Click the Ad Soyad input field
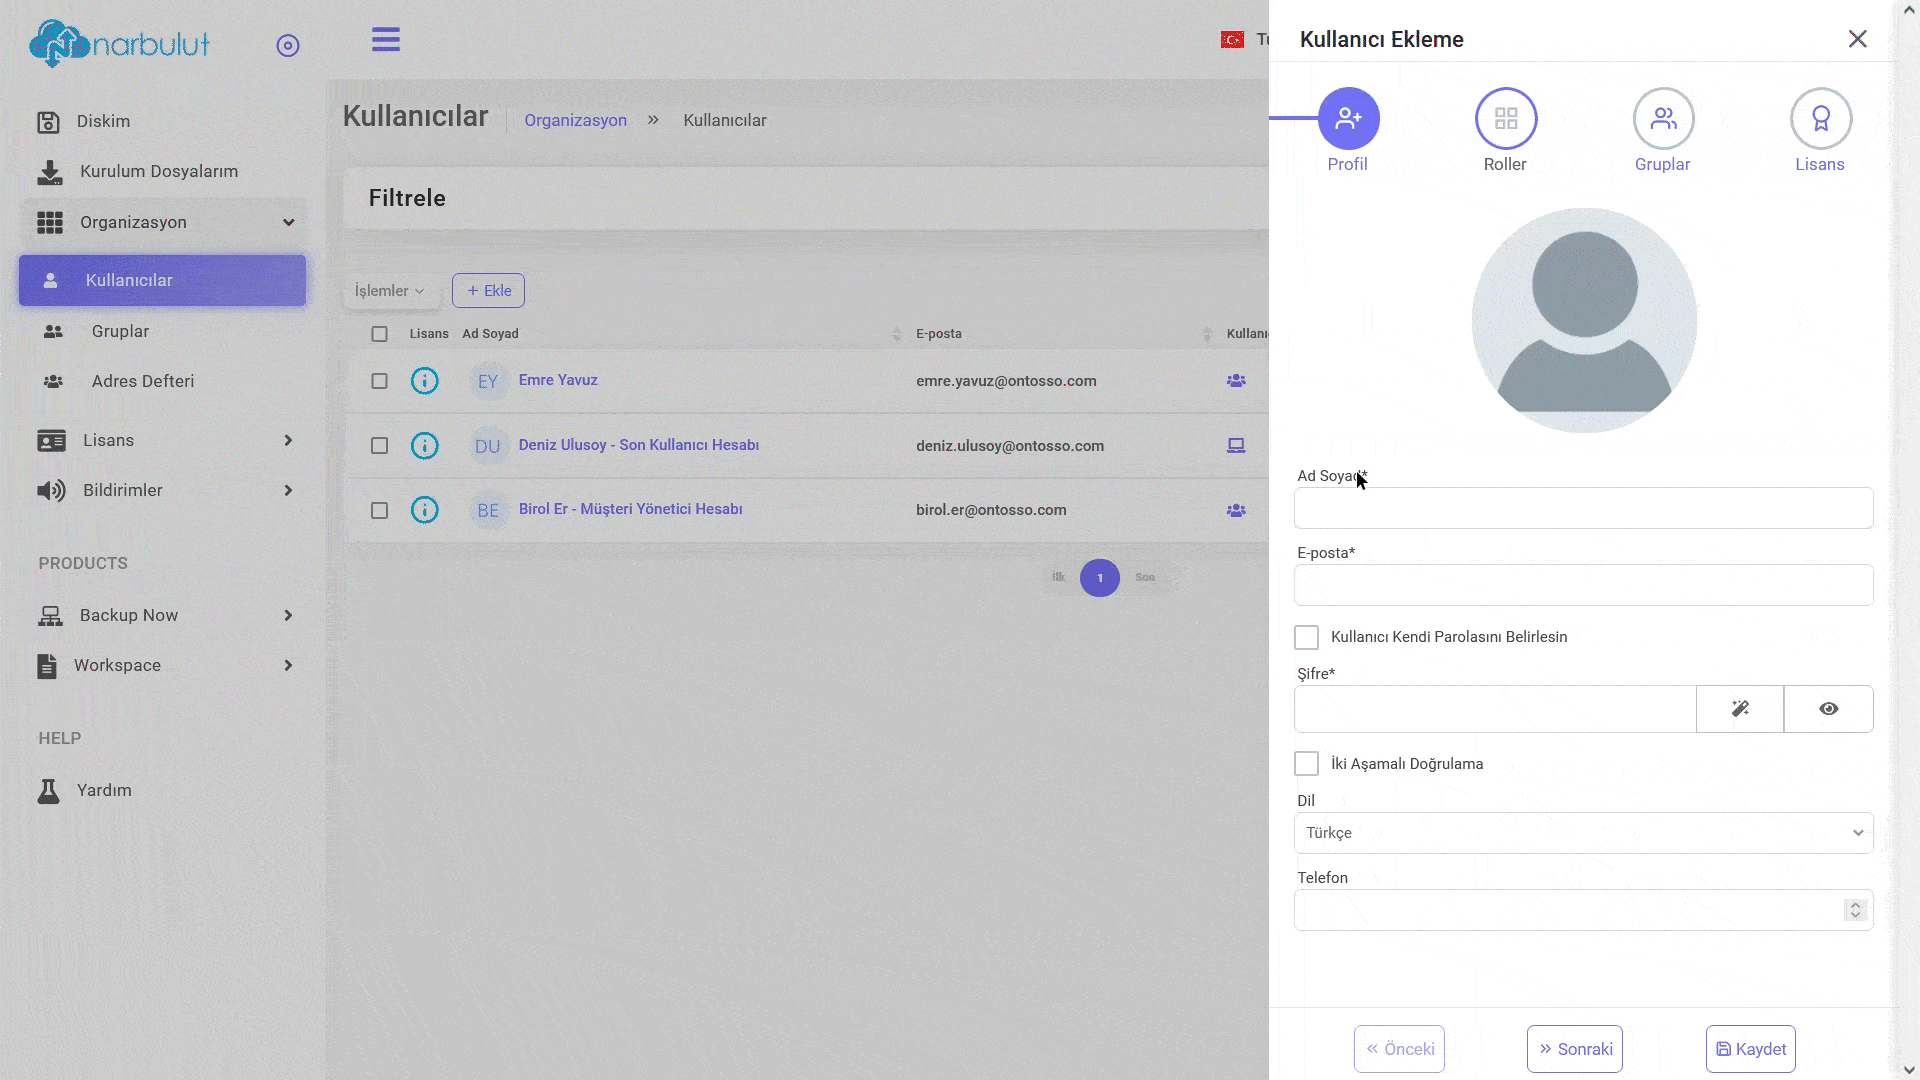This screenshot has height=1080, width=1920. pyautogui.click(x=1583, y=508)
